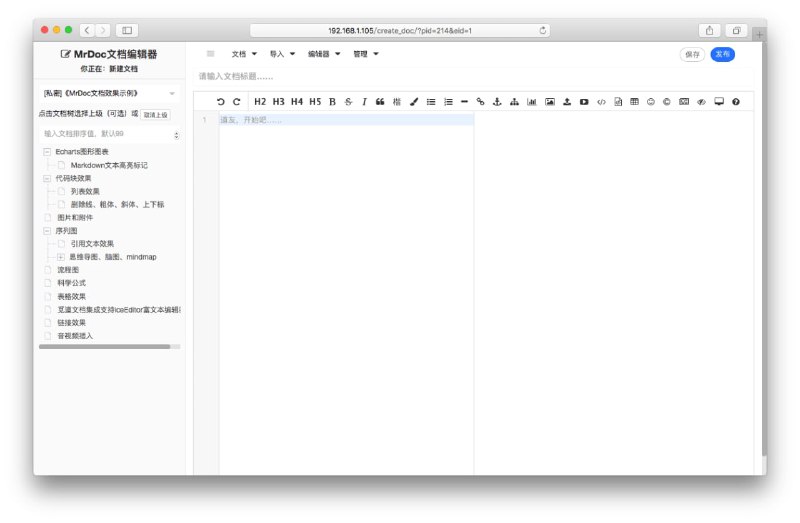This screenshot has width=800, height=523.
Task: Insert an H2 heading from toolbar
Action: click(260, 101)
